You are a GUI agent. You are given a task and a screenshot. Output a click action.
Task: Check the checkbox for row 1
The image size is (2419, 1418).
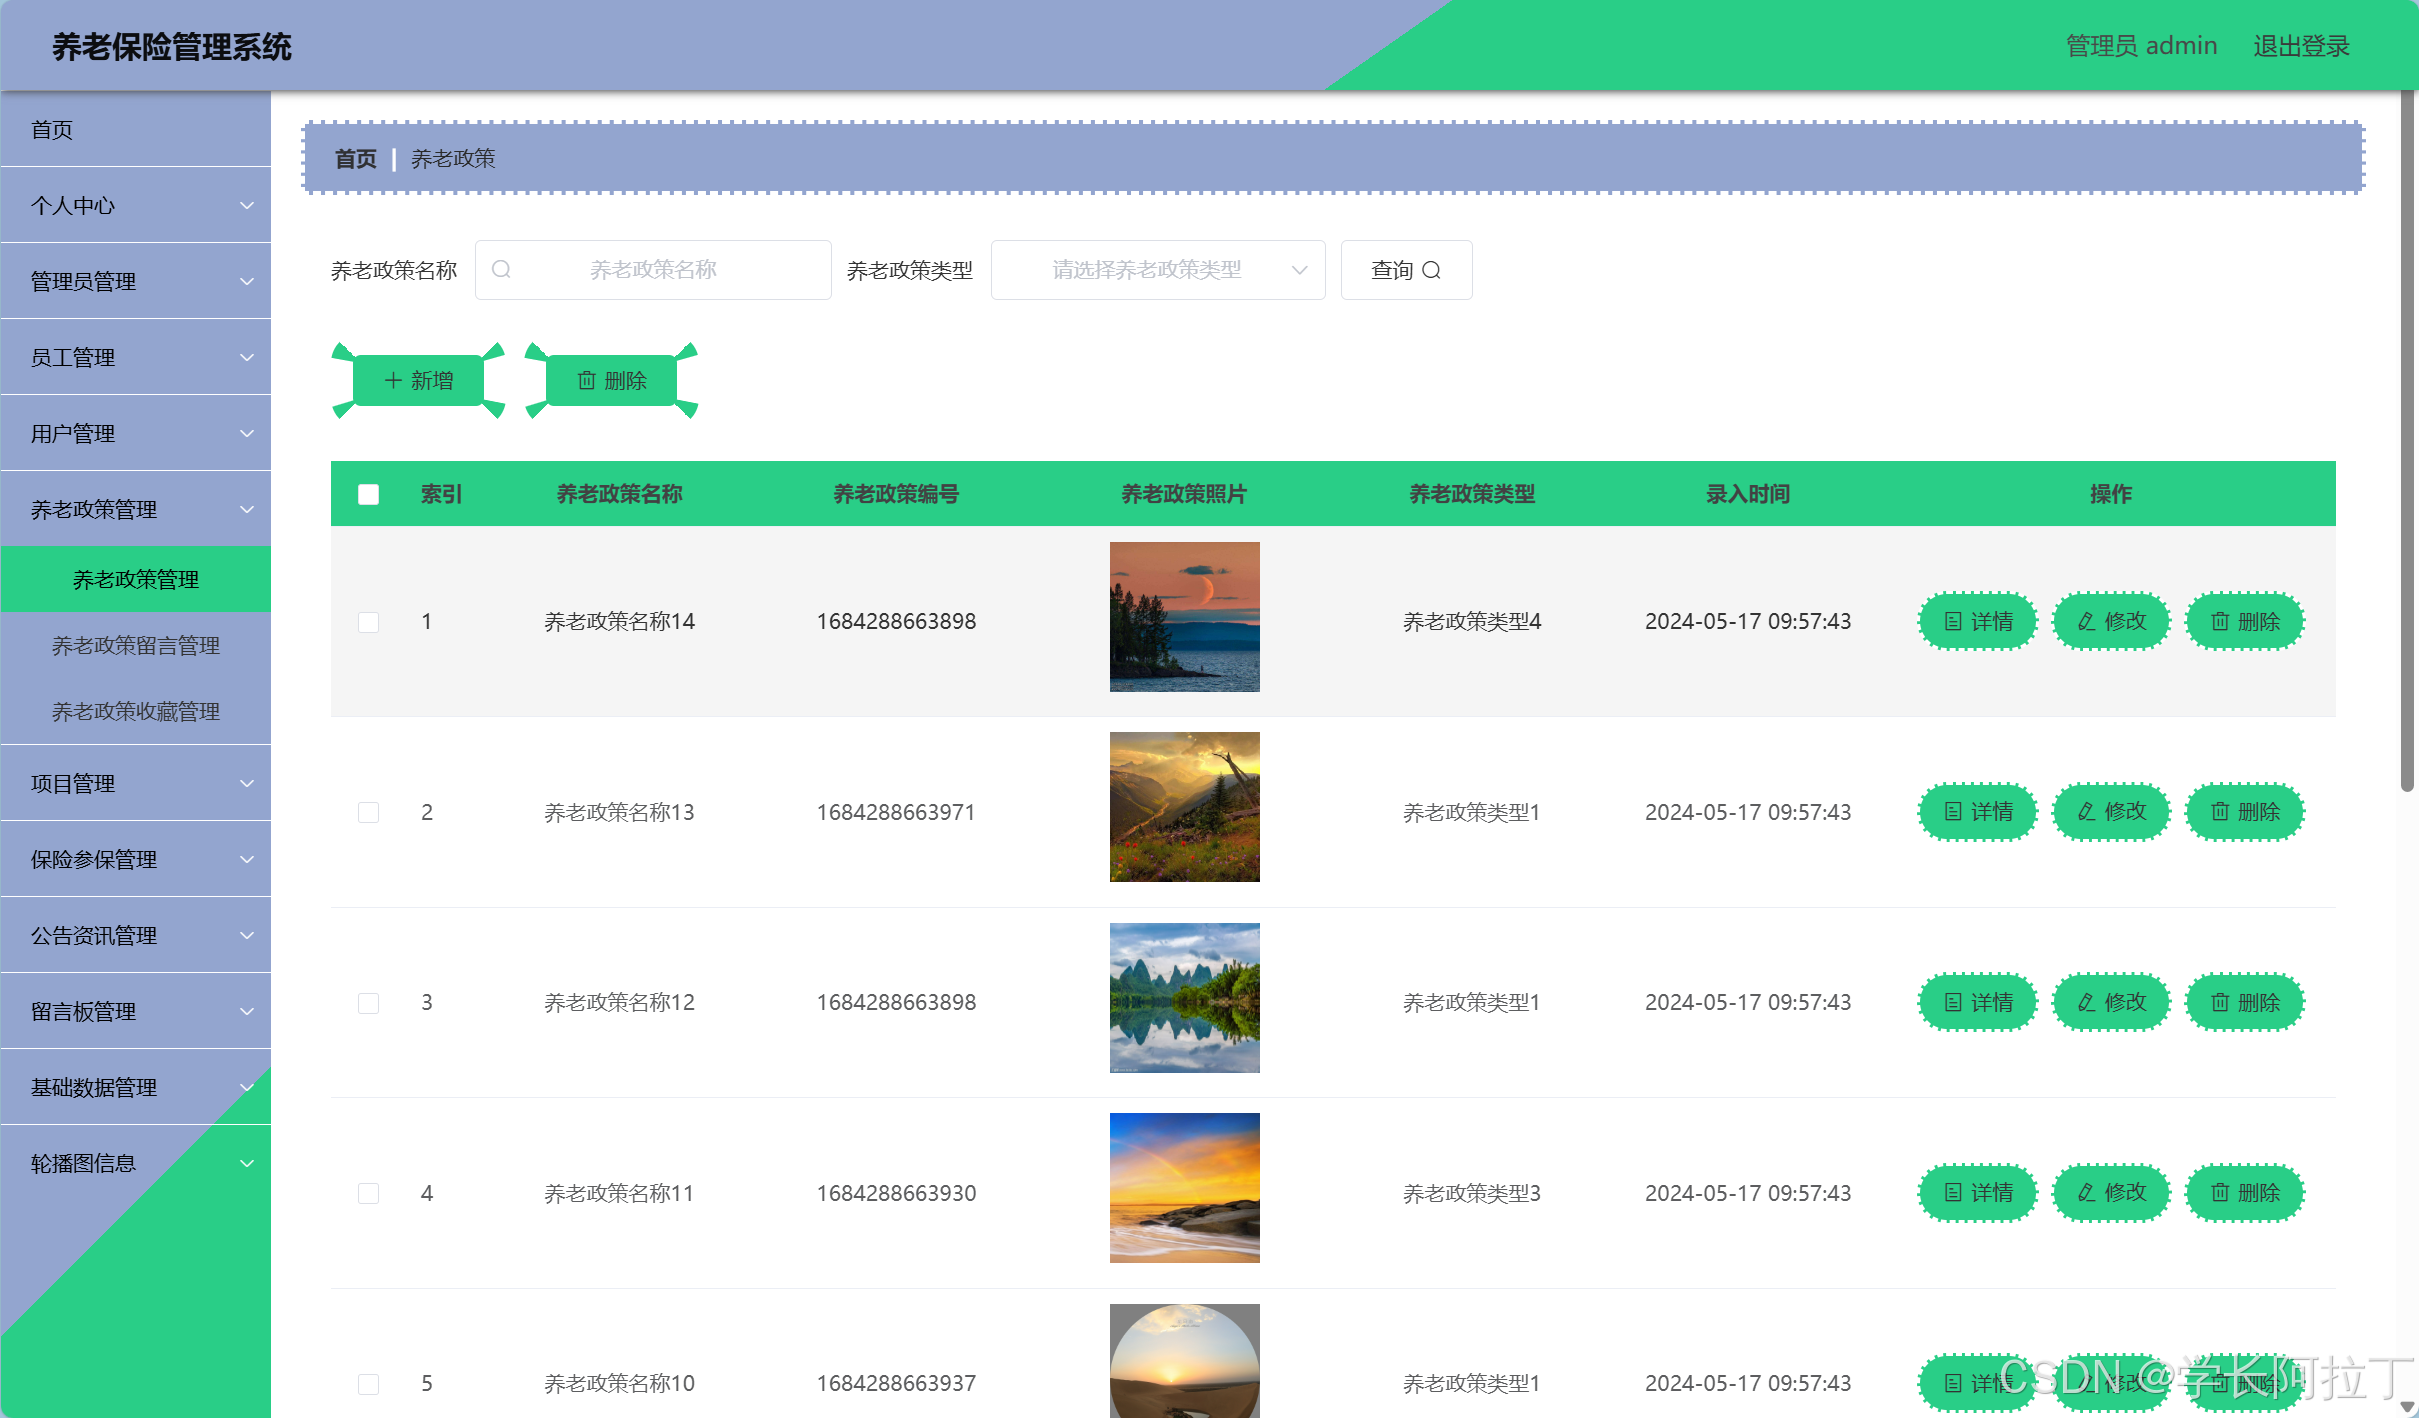(368, 621)
